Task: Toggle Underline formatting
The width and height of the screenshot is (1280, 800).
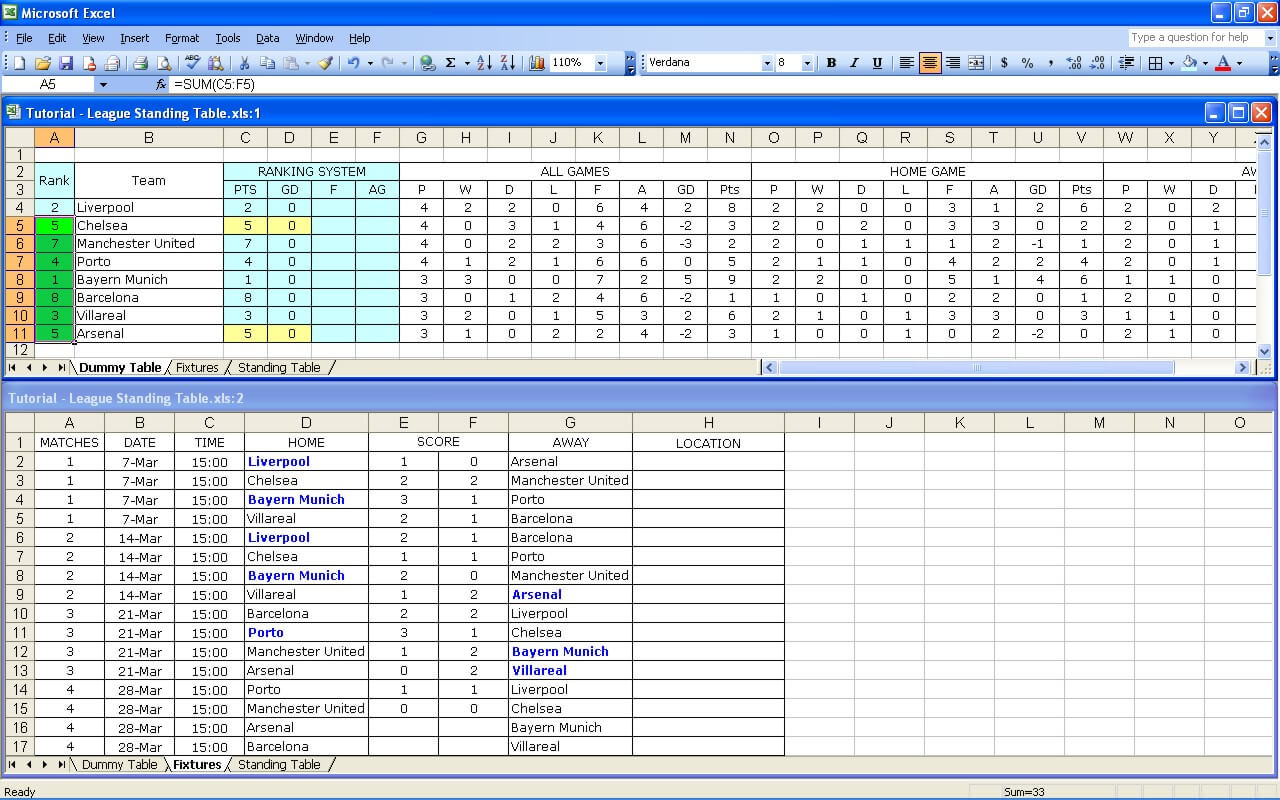Action: 877,63
